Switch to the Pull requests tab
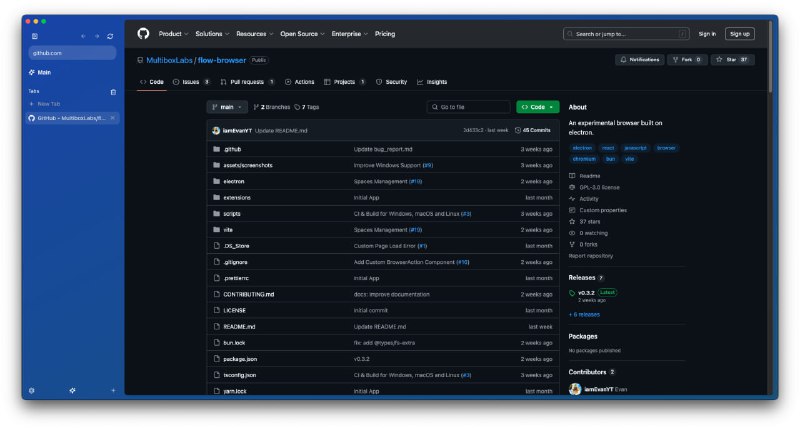Screen dimensions: 800x429 coord(247,82)
